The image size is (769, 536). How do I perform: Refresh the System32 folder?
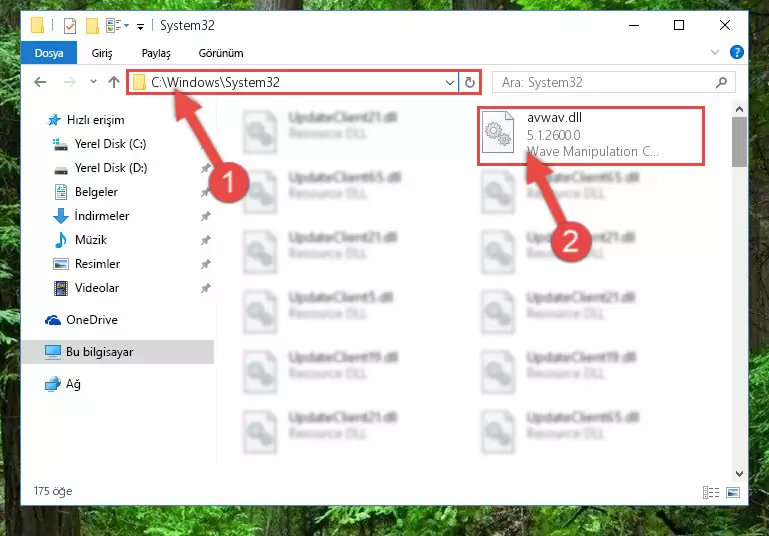(x=469, y=82)
